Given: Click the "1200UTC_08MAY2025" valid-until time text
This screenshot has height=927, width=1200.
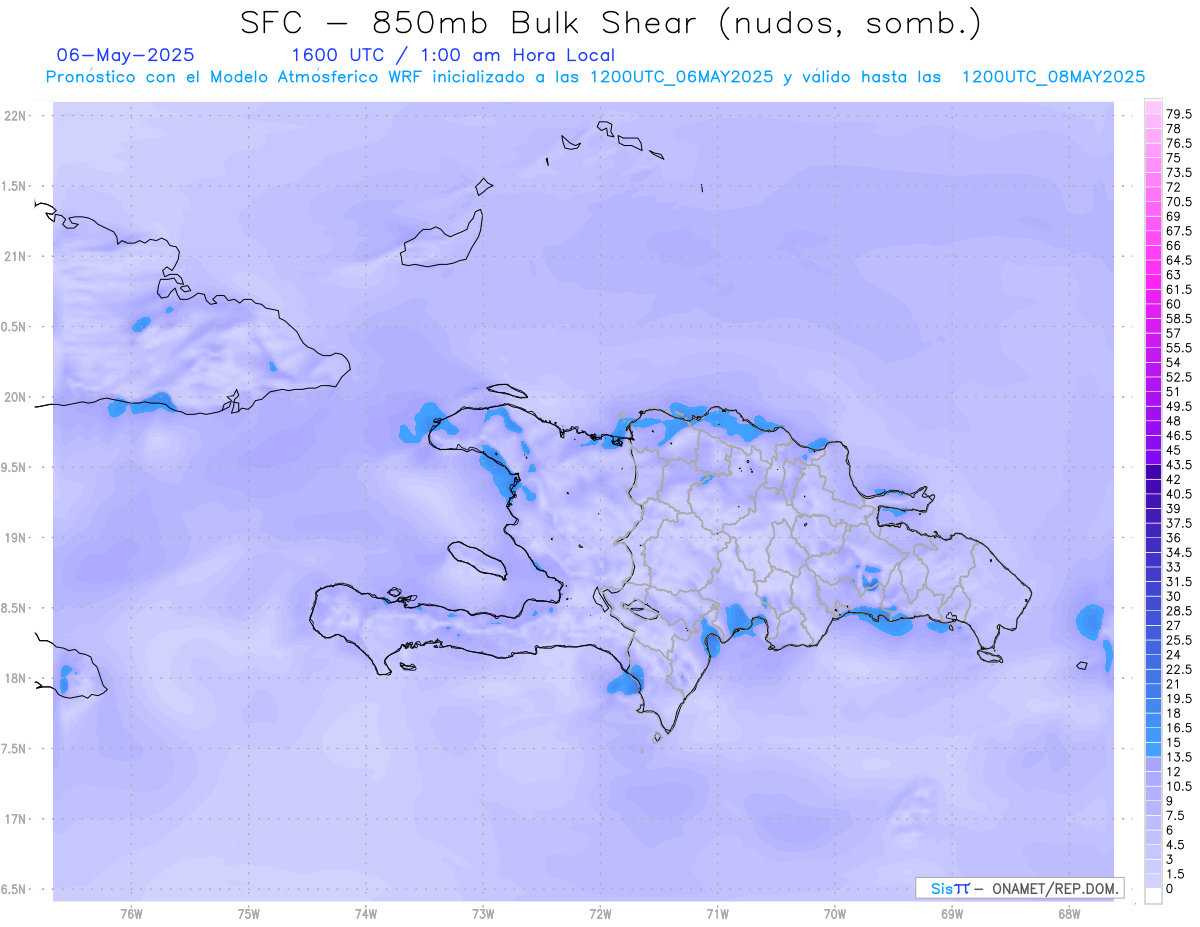Looking at the screenshot, I should [x=1053, y=77].
